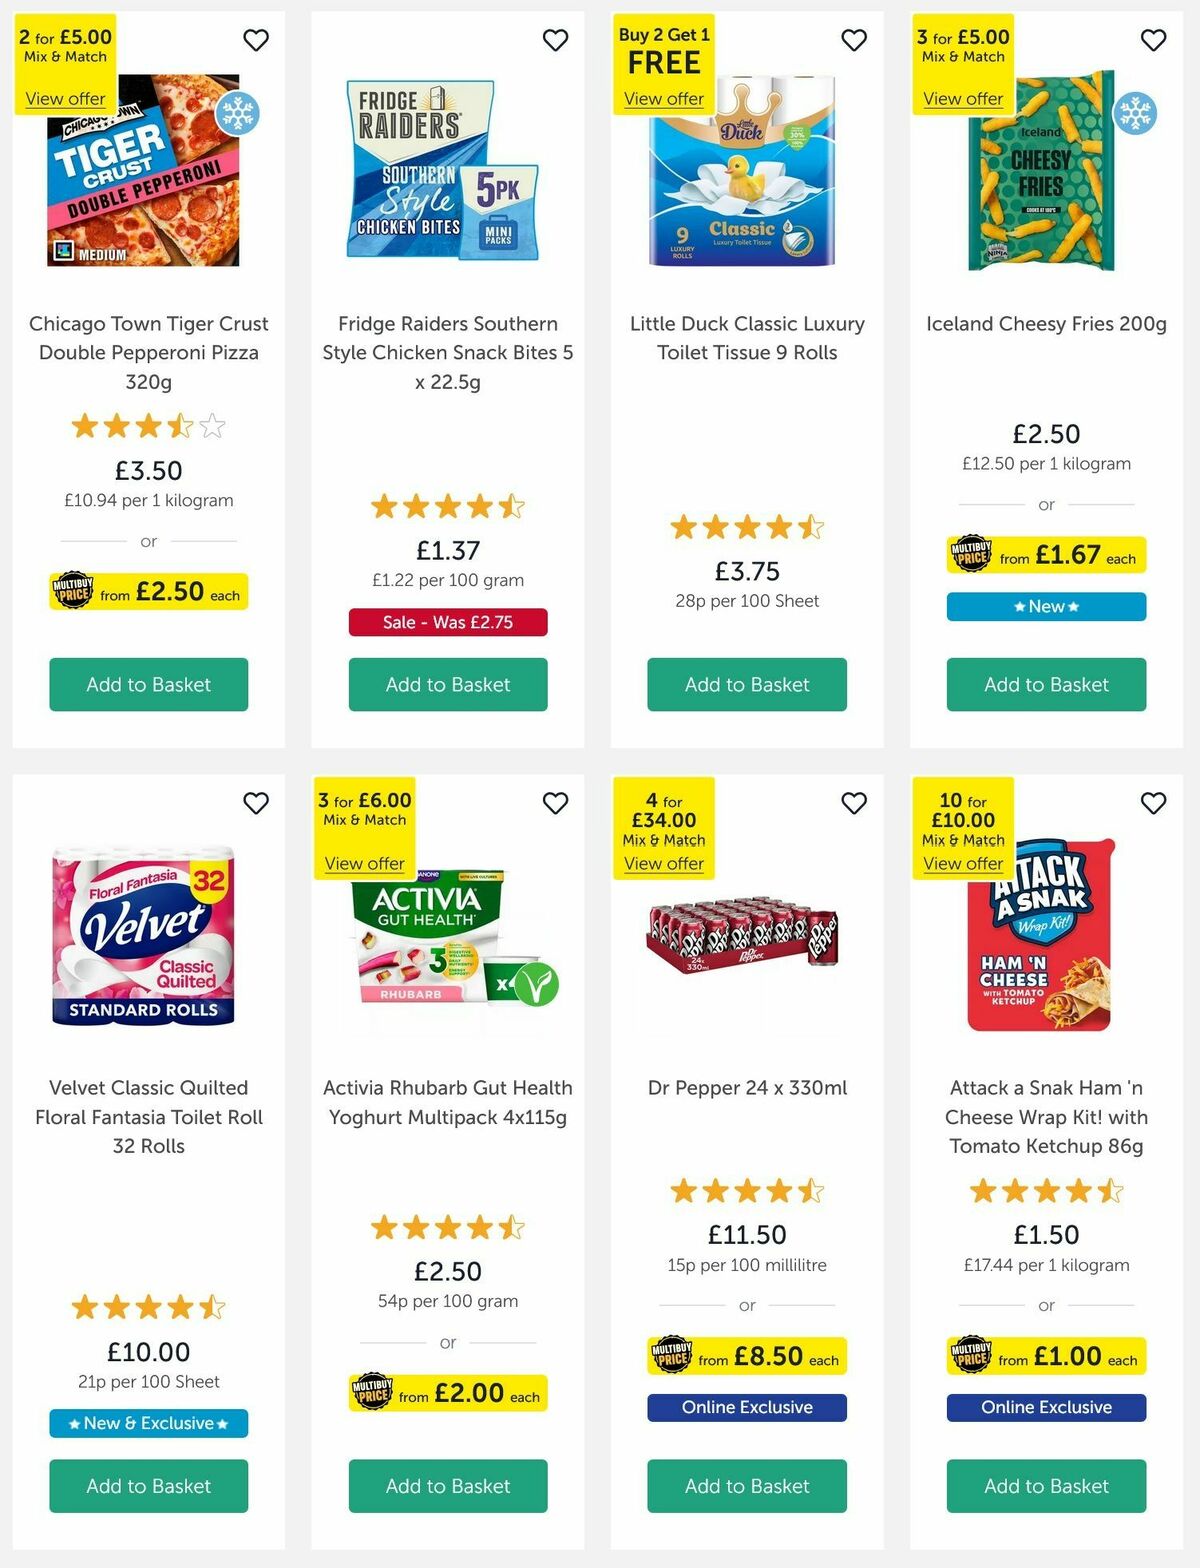Screen dimensions: 1200x1568
Task: Open View offer for Chicago Town pizza
Action: (x=65, y=98)
